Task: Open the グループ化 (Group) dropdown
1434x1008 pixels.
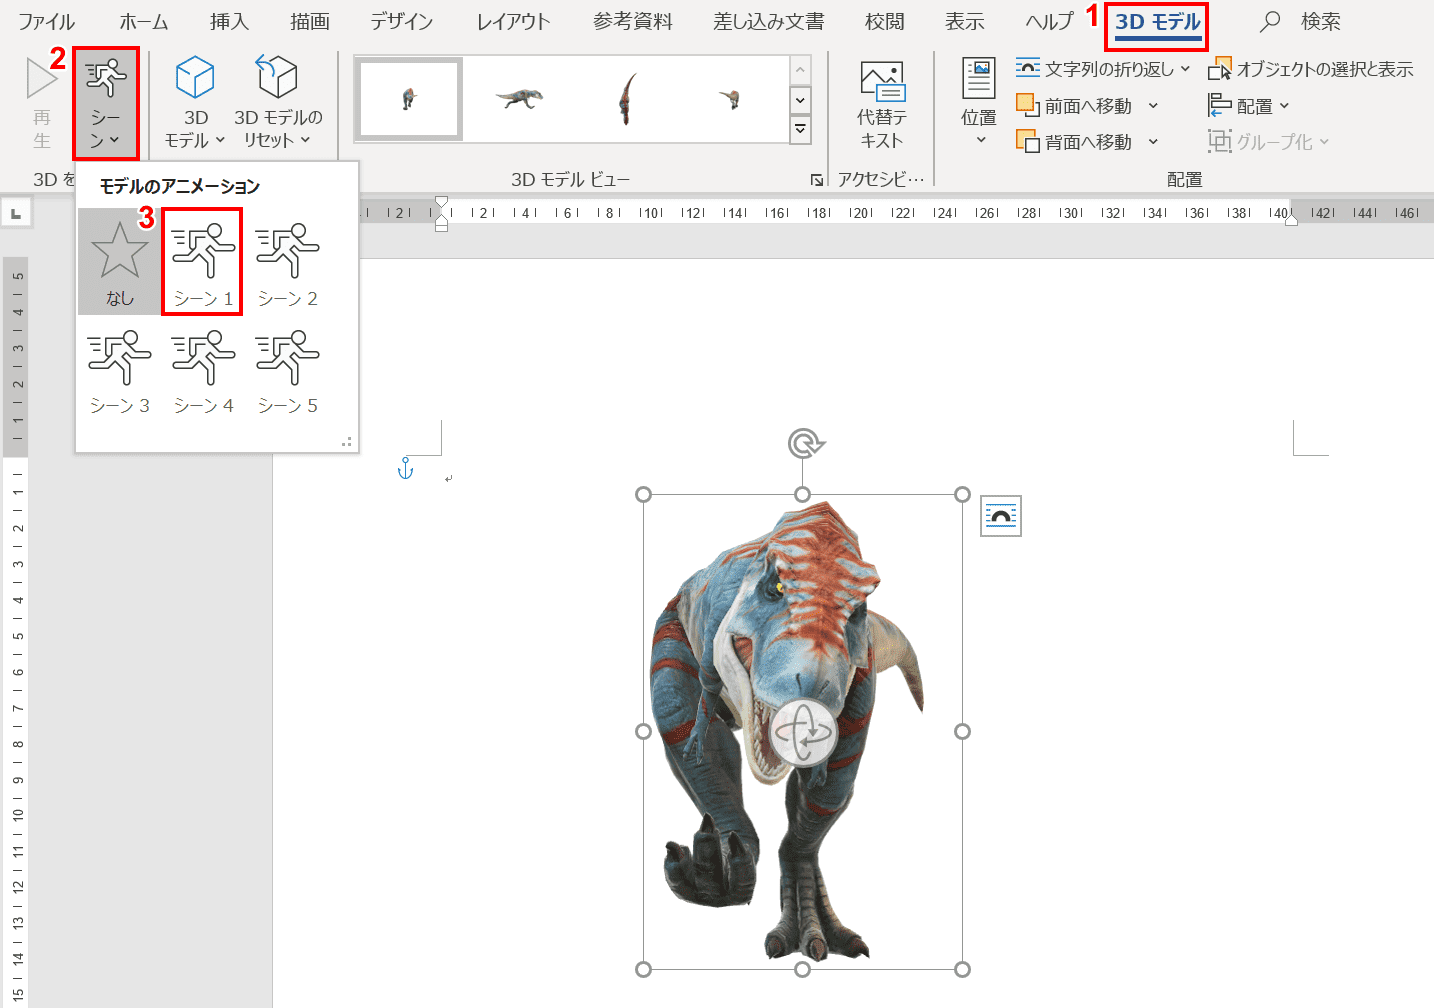Action: [1269, 142]
